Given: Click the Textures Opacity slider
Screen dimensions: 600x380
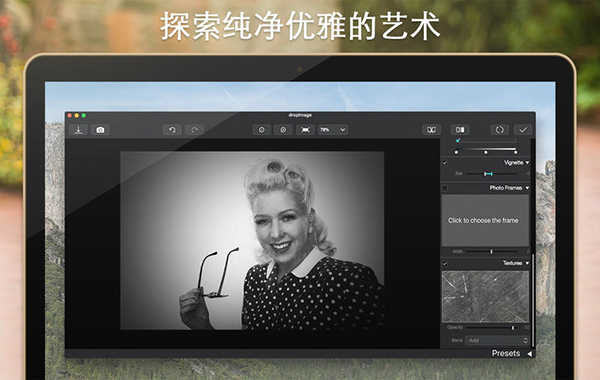Looking at the screenshot, I should click(491, 328).
